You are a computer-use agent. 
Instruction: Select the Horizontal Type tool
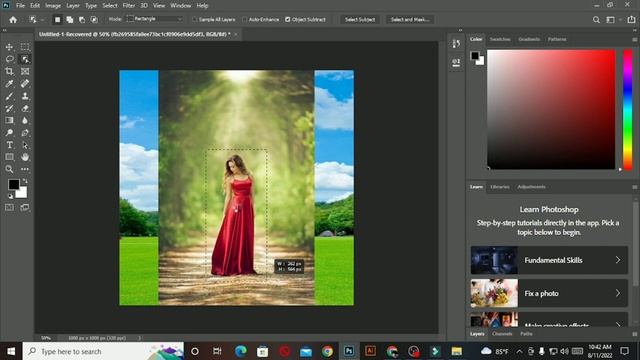(9, 145)
